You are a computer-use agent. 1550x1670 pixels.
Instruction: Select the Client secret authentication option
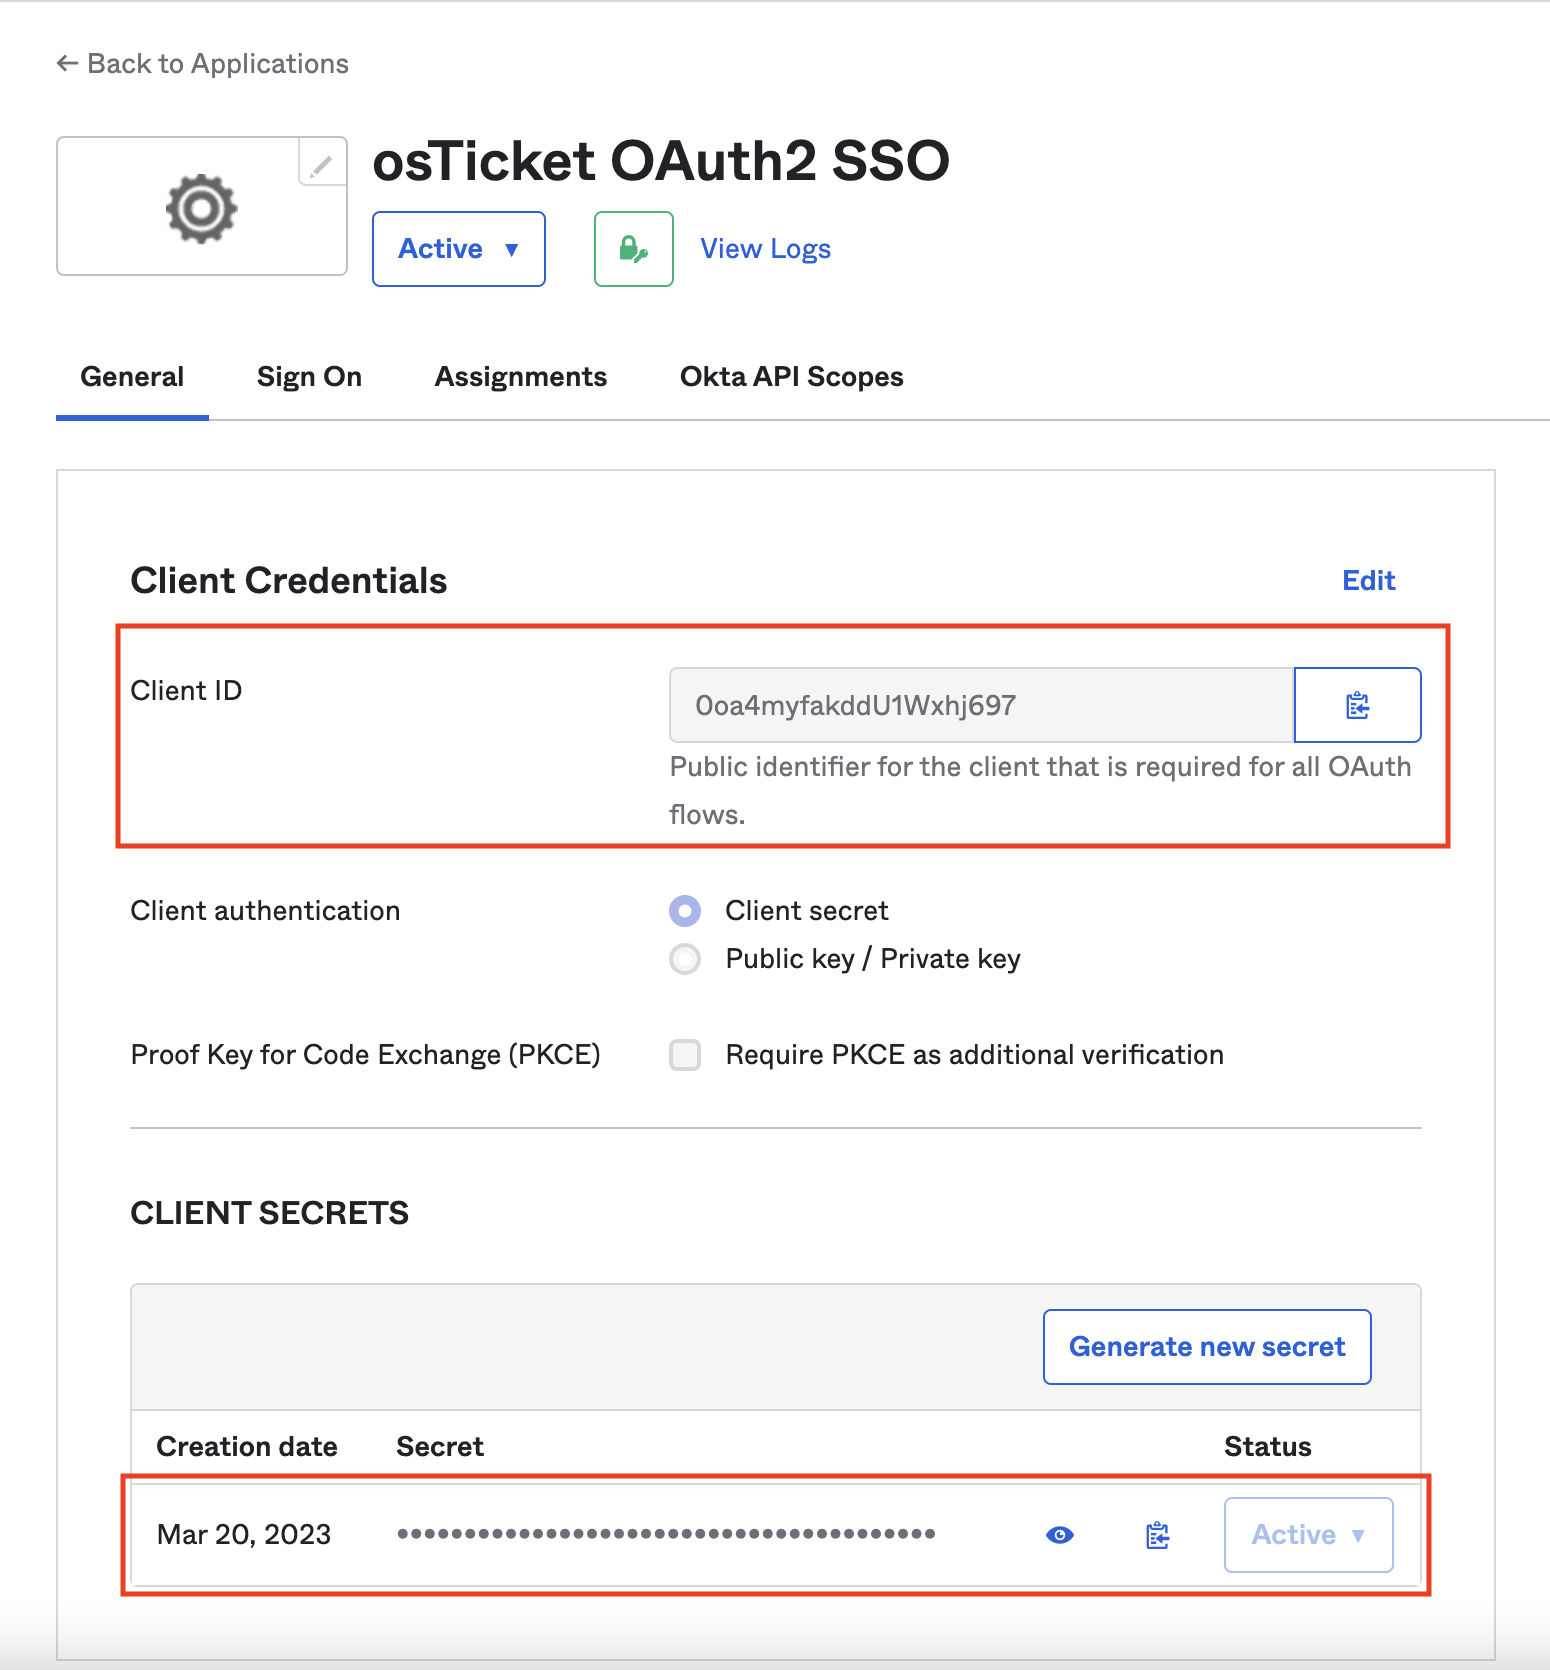pyautogui.click(x=685, y=911)
